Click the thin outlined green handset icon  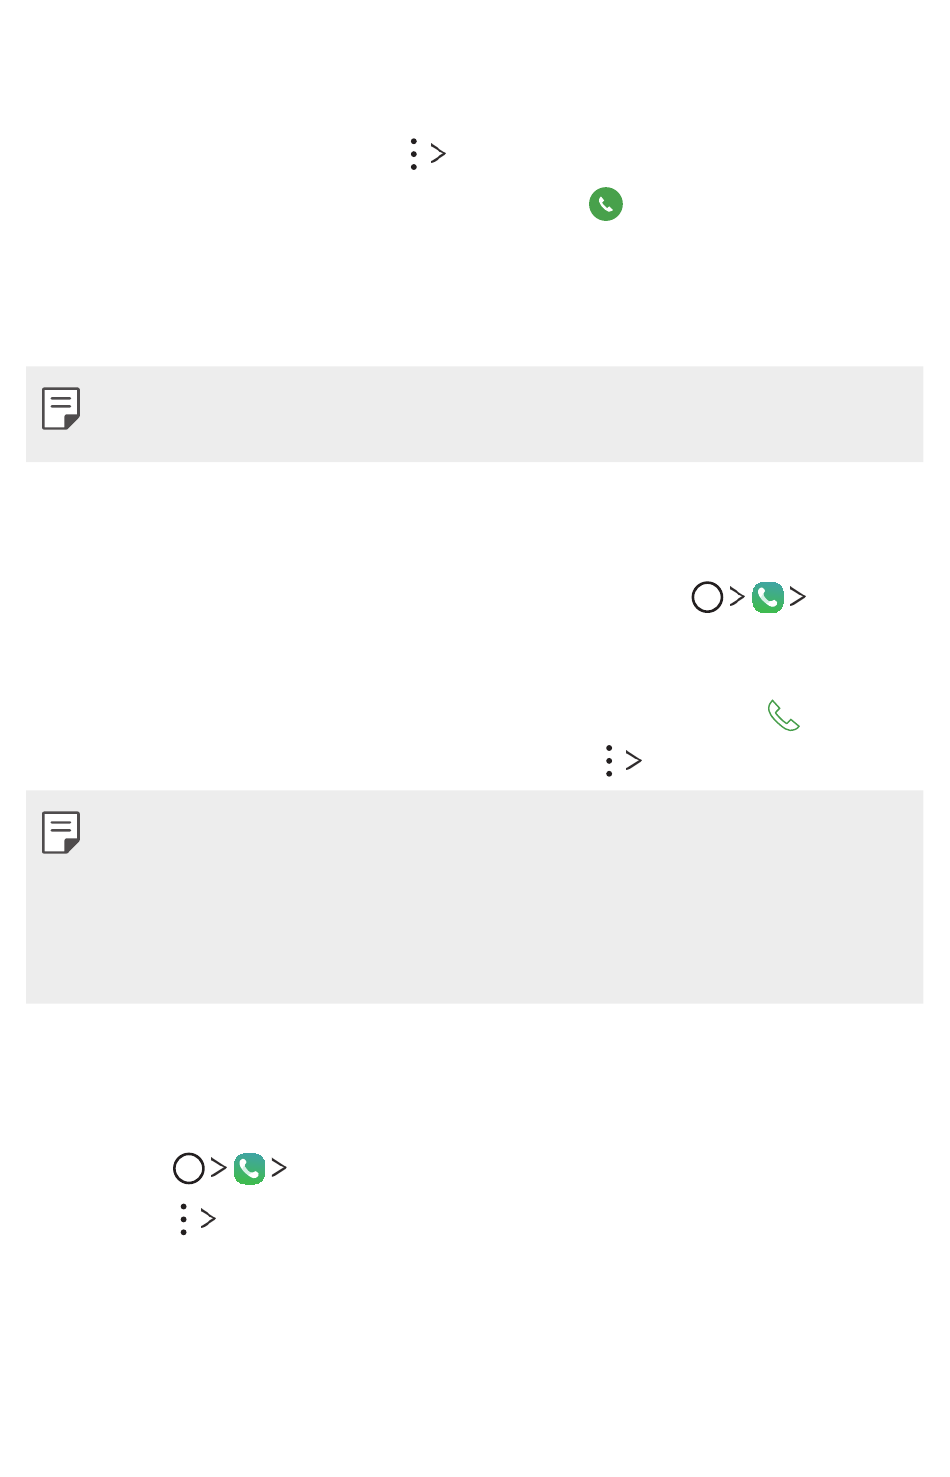click(x=784, y=716)
